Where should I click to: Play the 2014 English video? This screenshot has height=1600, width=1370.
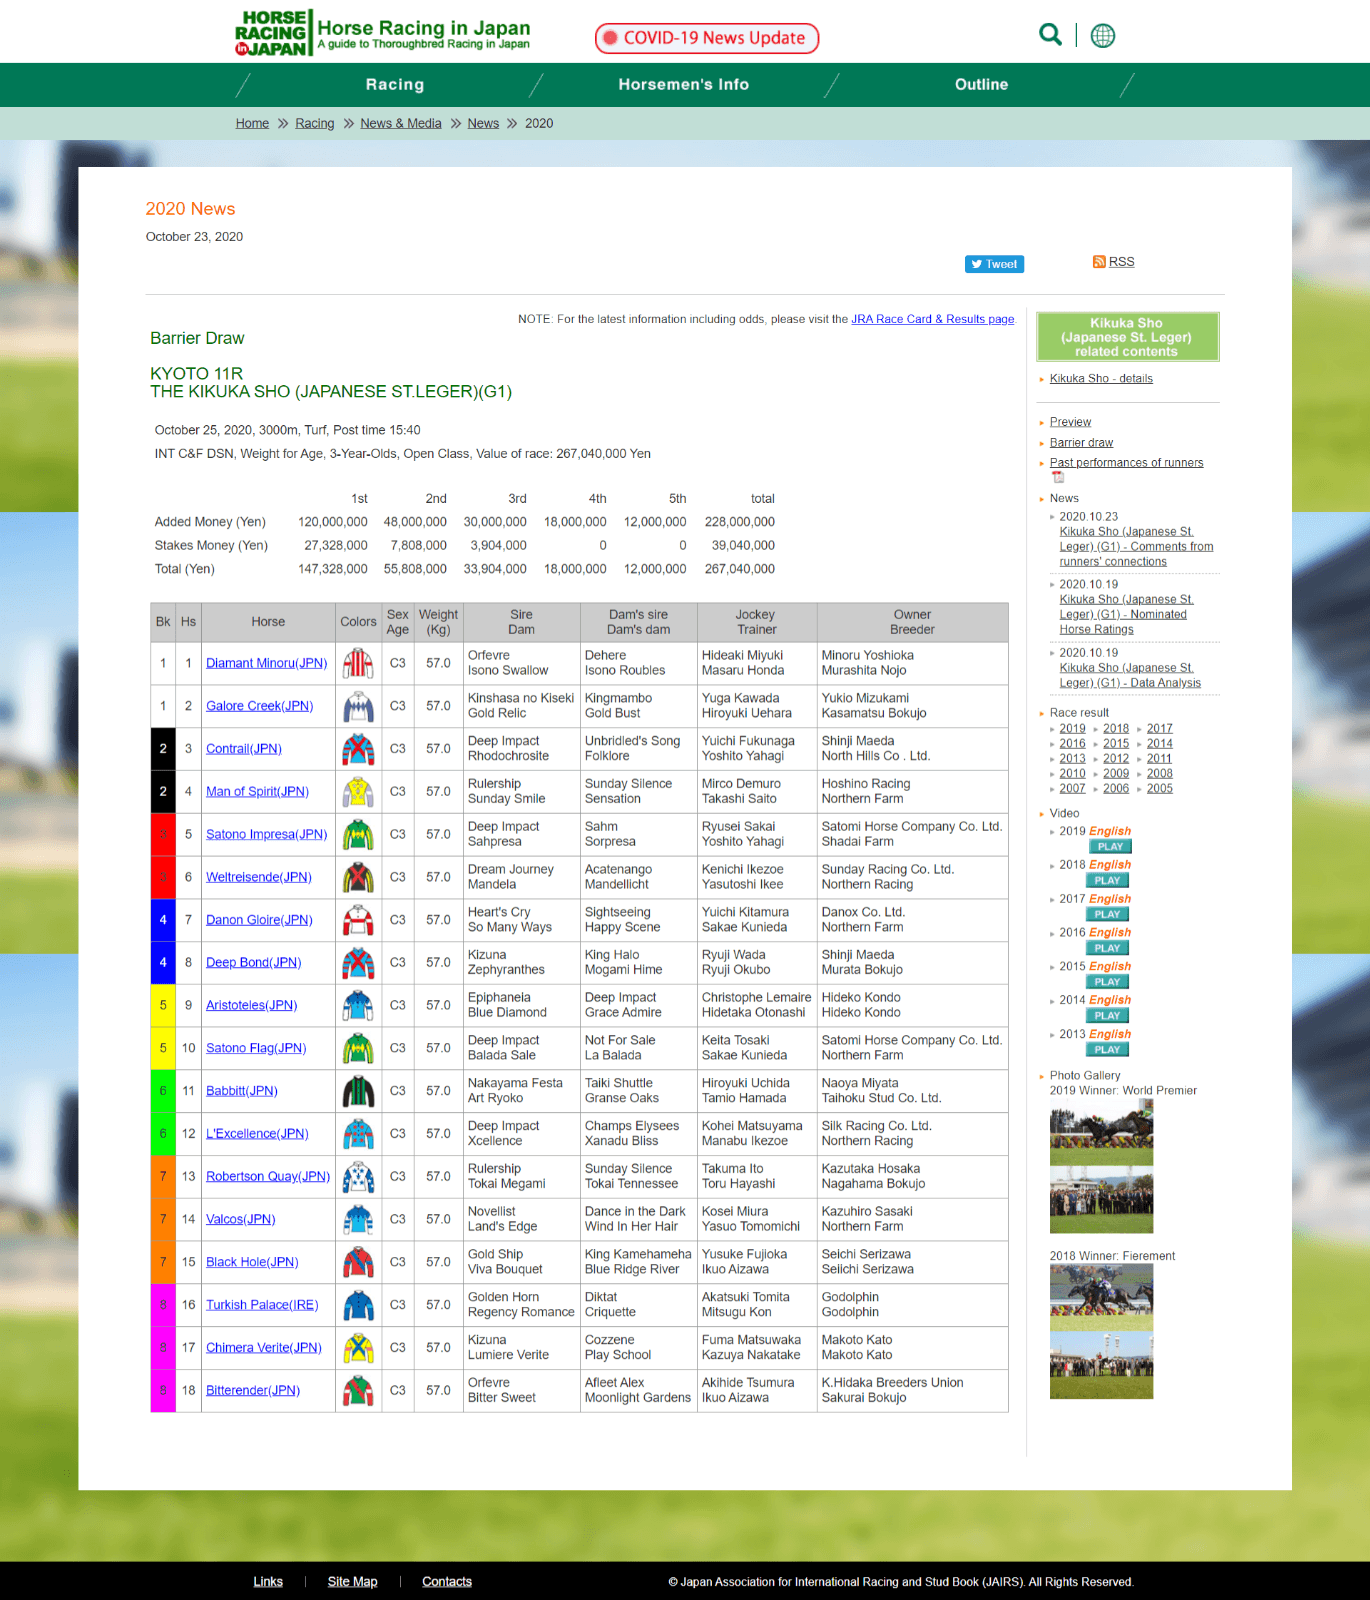(x=1107, y=1016)
